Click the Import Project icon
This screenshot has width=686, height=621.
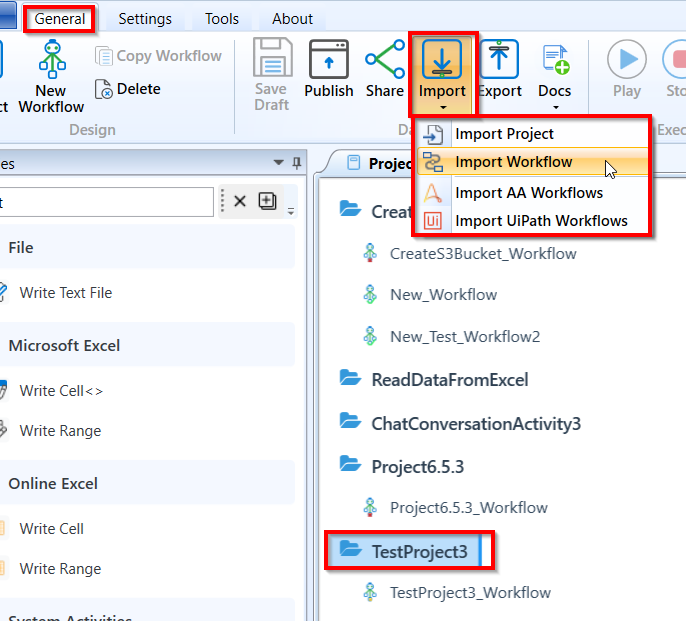433,134
